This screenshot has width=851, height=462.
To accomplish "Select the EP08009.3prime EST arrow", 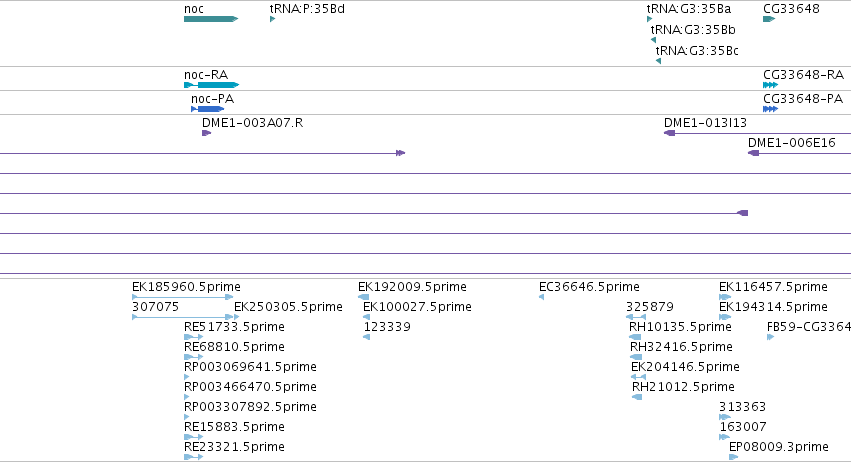I will [733, 457].
